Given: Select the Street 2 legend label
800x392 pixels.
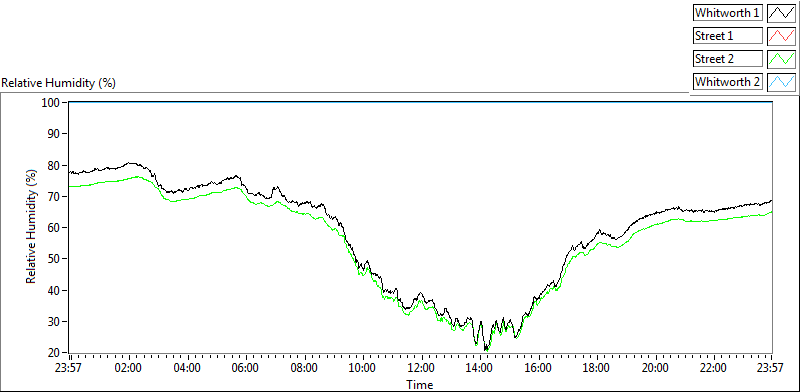Looking at the screenshot, I should 728,59.
